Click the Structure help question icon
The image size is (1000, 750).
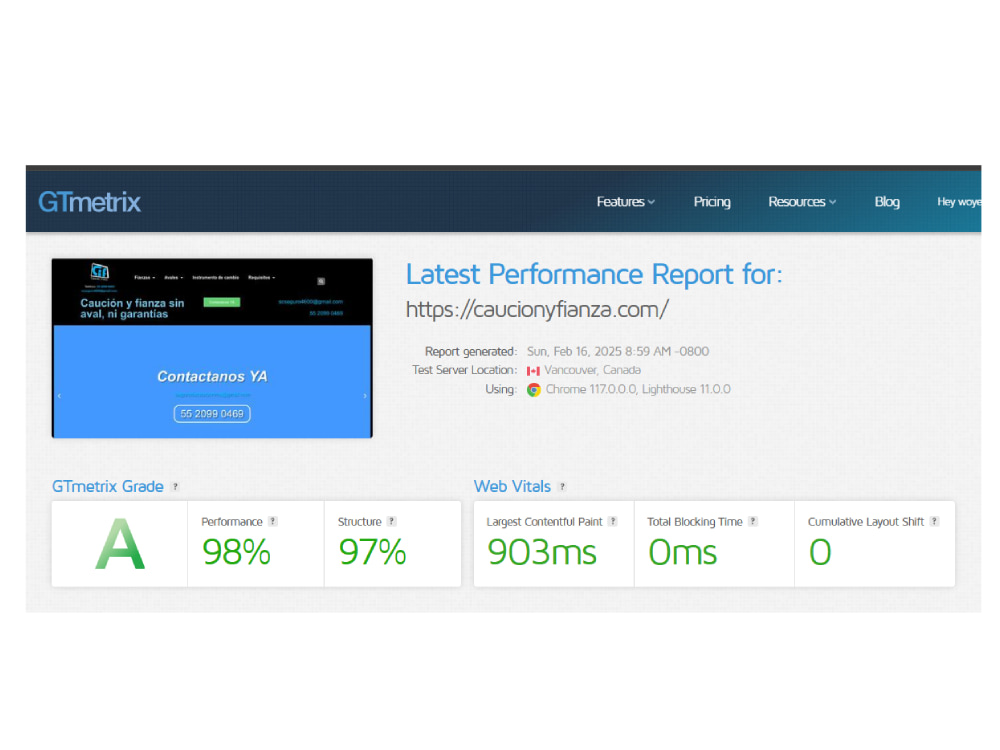click(x=392, y=521)
